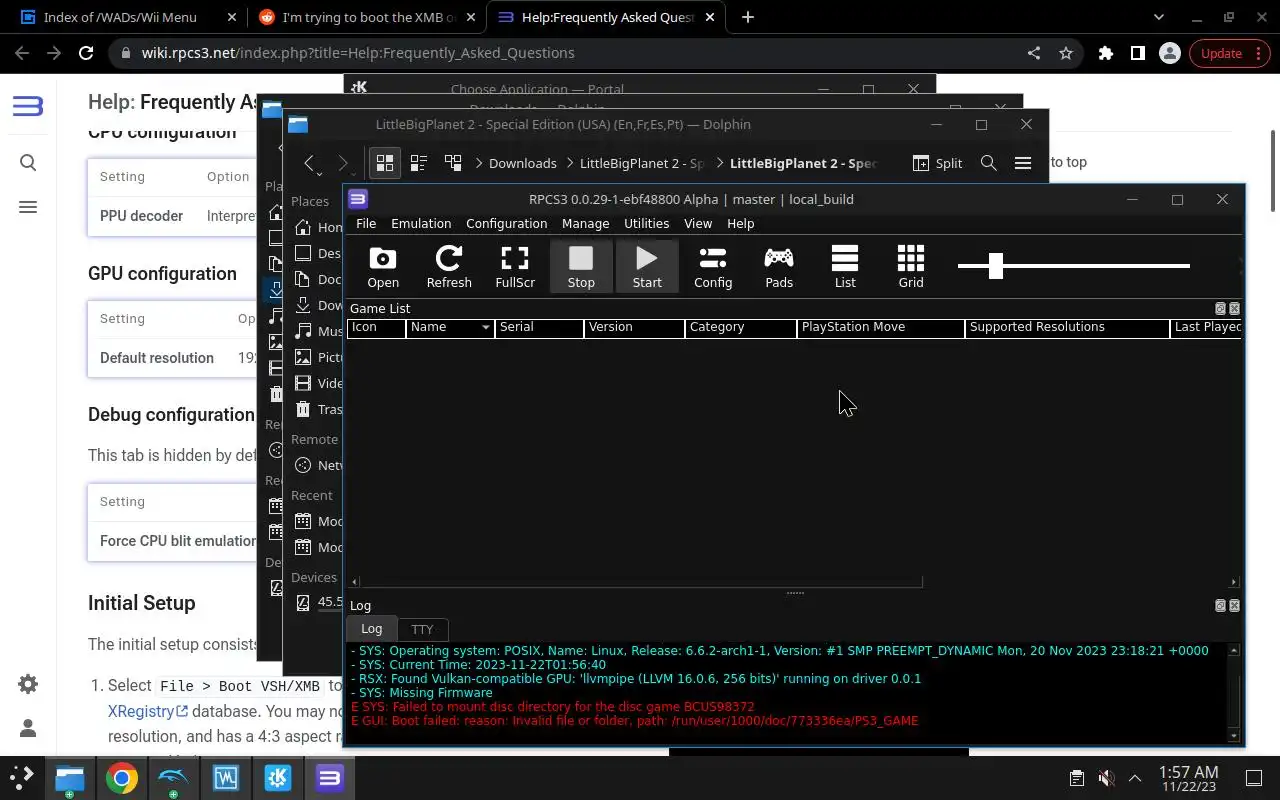Open the RPCS3 taskbar icon
This screenshot has height=800, width=1280.
[329, 778]
